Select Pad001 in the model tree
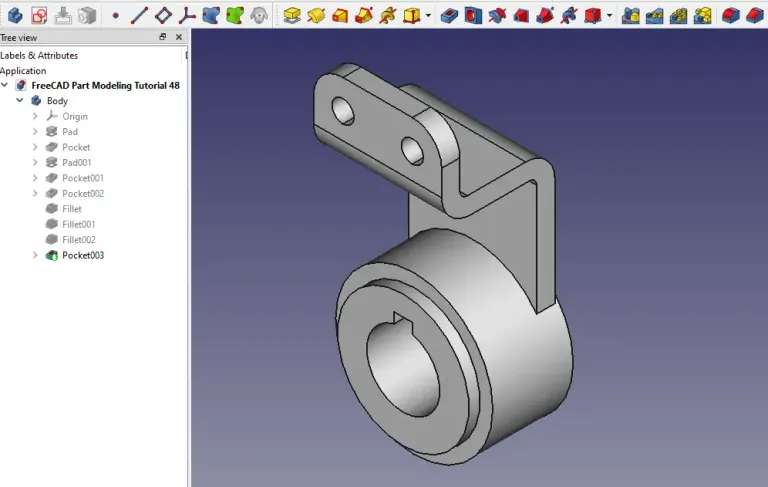The width and height of the screenshot is (768, 487). pyautogui.click(x=76, y=162)
